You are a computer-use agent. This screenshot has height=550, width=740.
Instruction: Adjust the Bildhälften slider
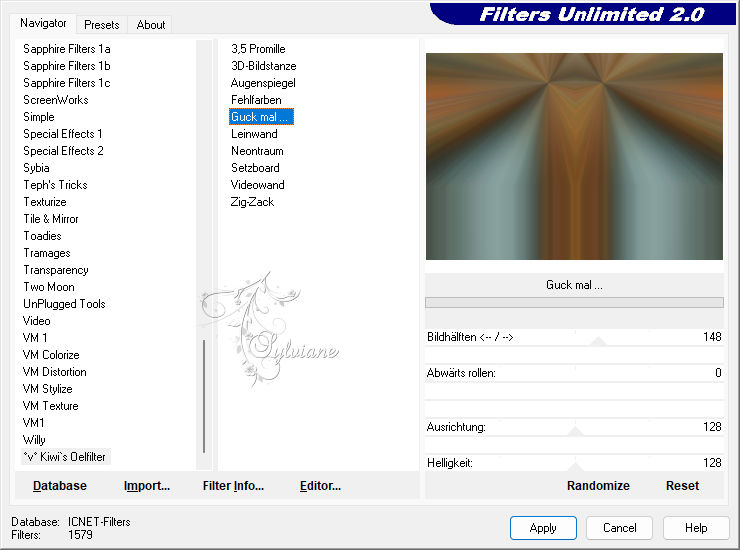pyautogui.click(x=598, y=341)
